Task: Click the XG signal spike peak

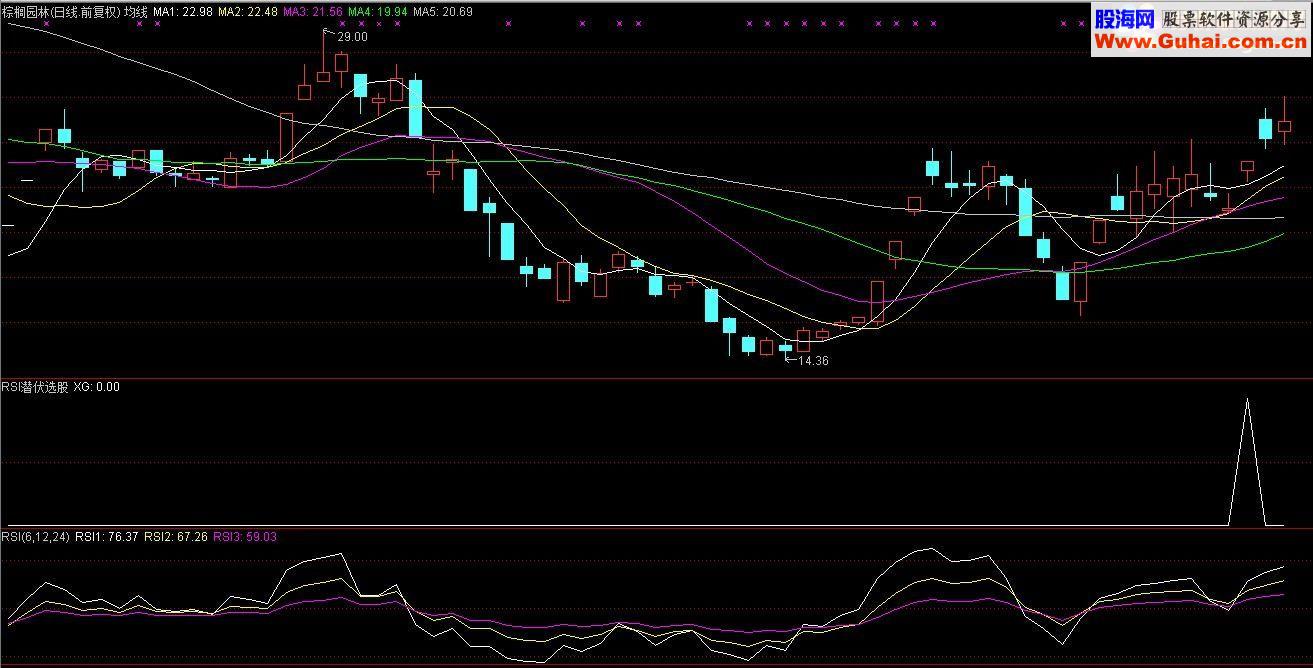Action: pos(1246,400)
